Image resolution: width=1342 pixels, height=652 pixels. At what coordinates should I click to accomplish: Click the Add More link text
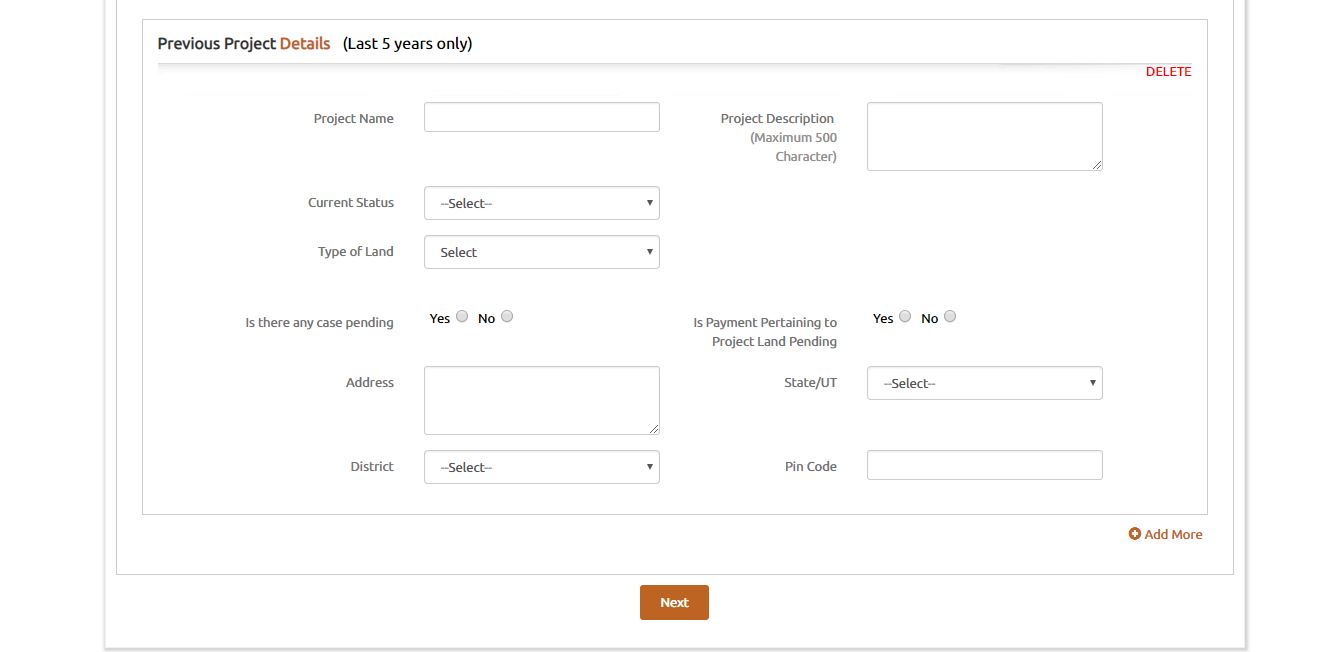click(1174, 534)
